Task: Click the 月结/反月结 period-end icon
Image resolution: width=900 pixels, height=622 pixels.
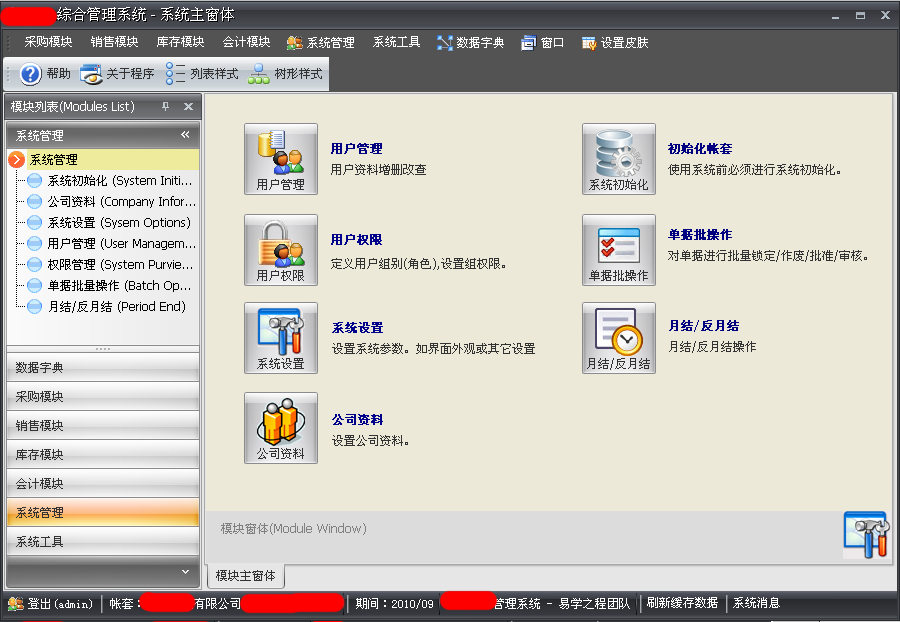Action: [x=619, y=337]
